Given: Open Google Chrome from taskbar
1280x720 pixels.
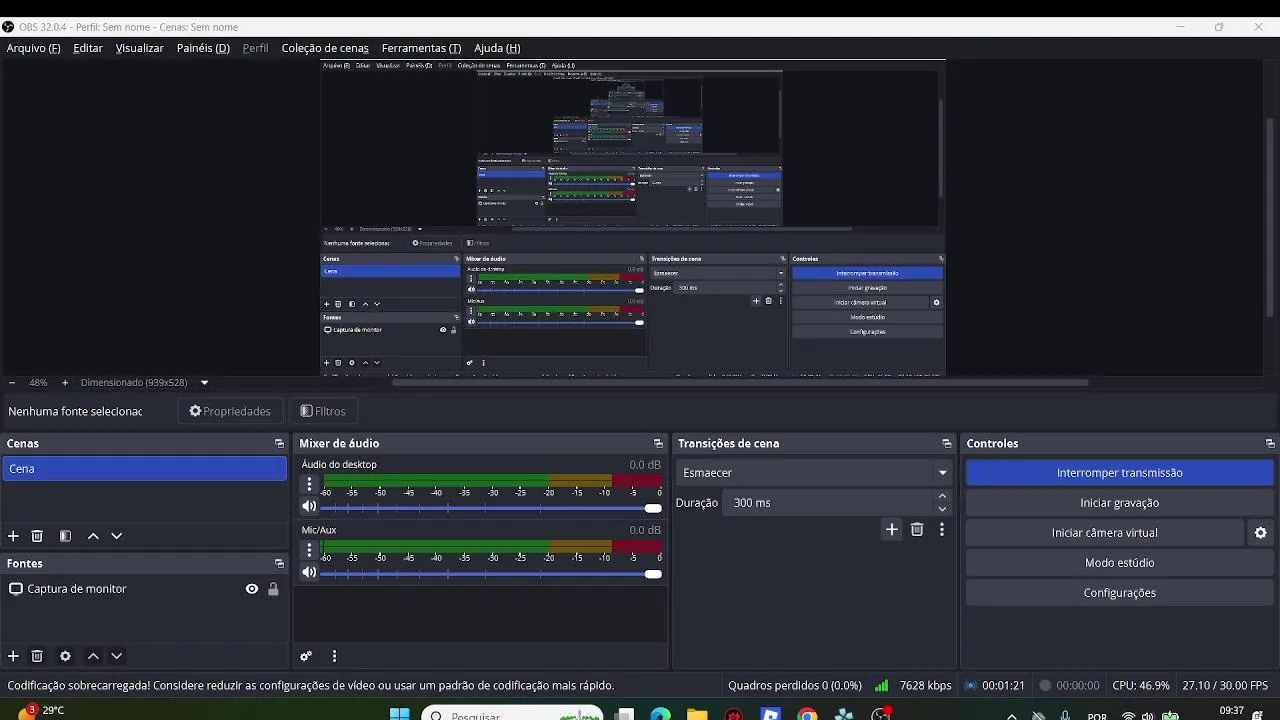Looking at the screenshot, I should 807,714.
